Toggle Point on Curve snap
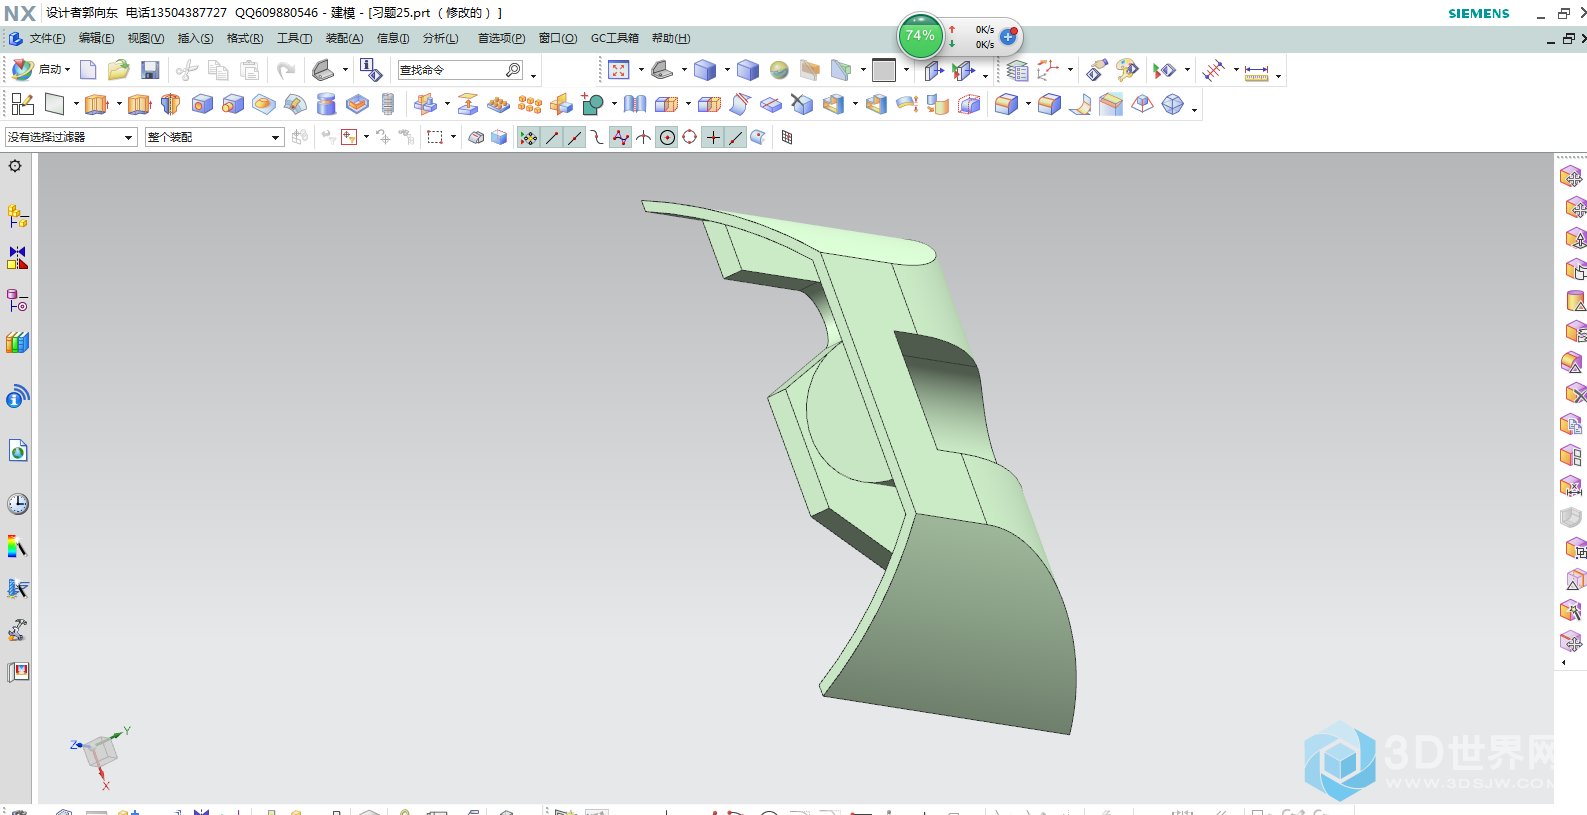 point(736,137)
